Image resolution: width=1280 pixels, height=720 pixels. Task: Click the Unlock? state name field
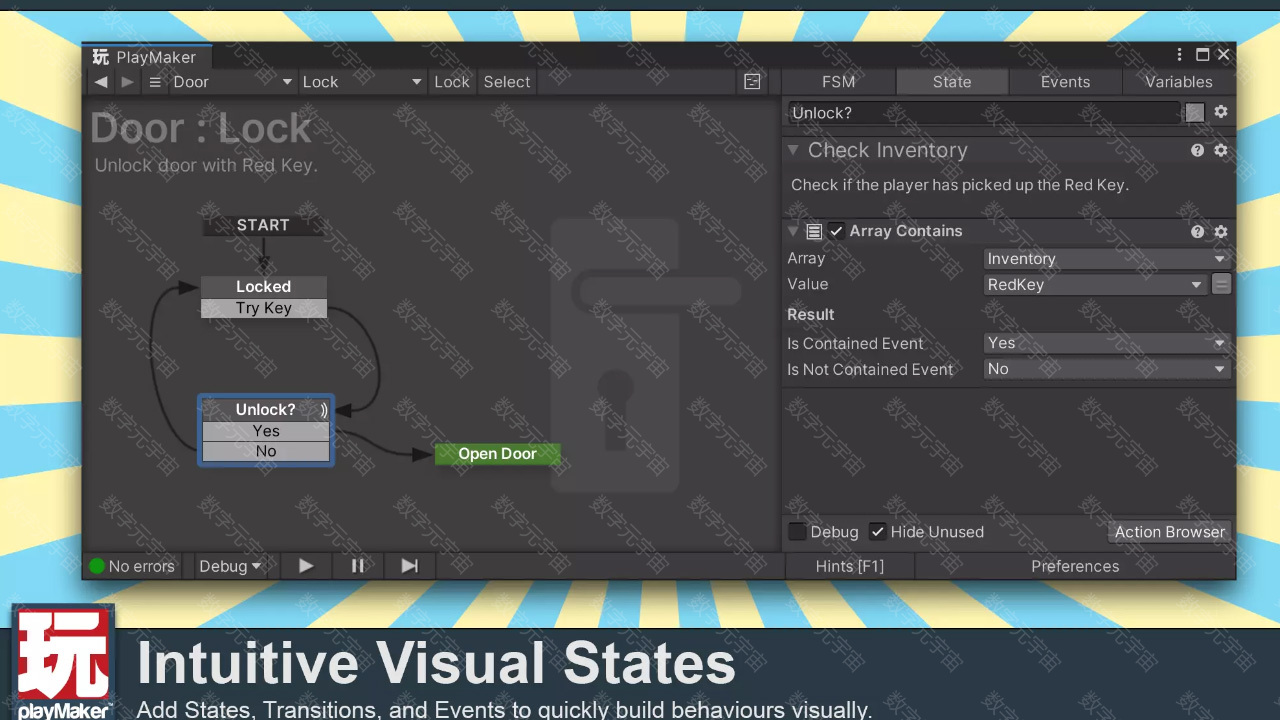pos(984,113)
